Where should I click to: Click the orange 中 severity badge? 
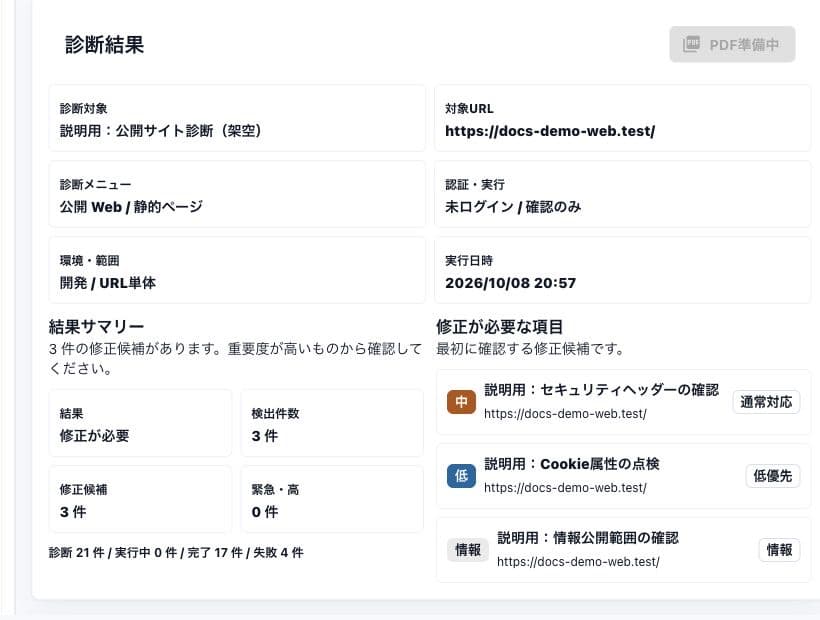[x=461, y=401]
